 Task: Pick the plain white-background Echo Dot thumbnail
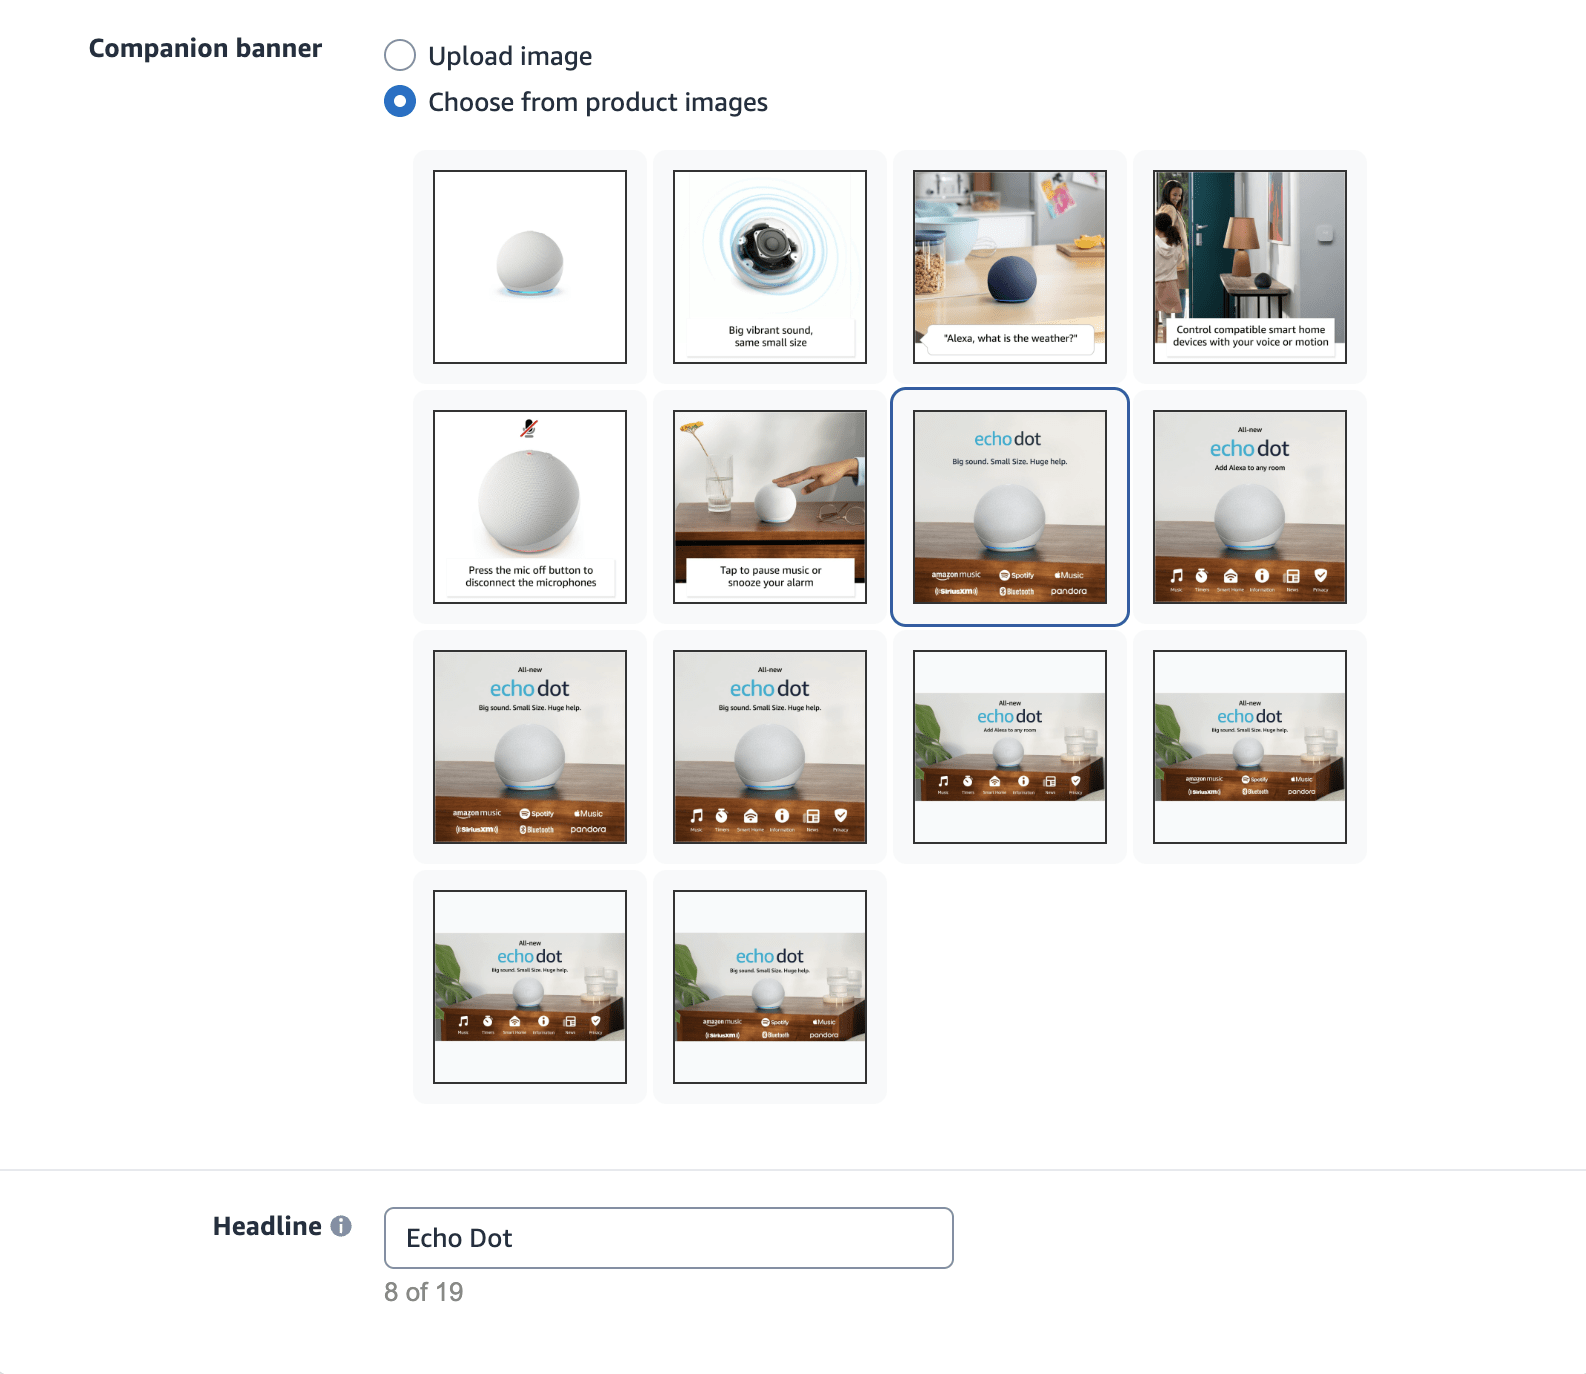pyautogui.click(x=530, y=267)
